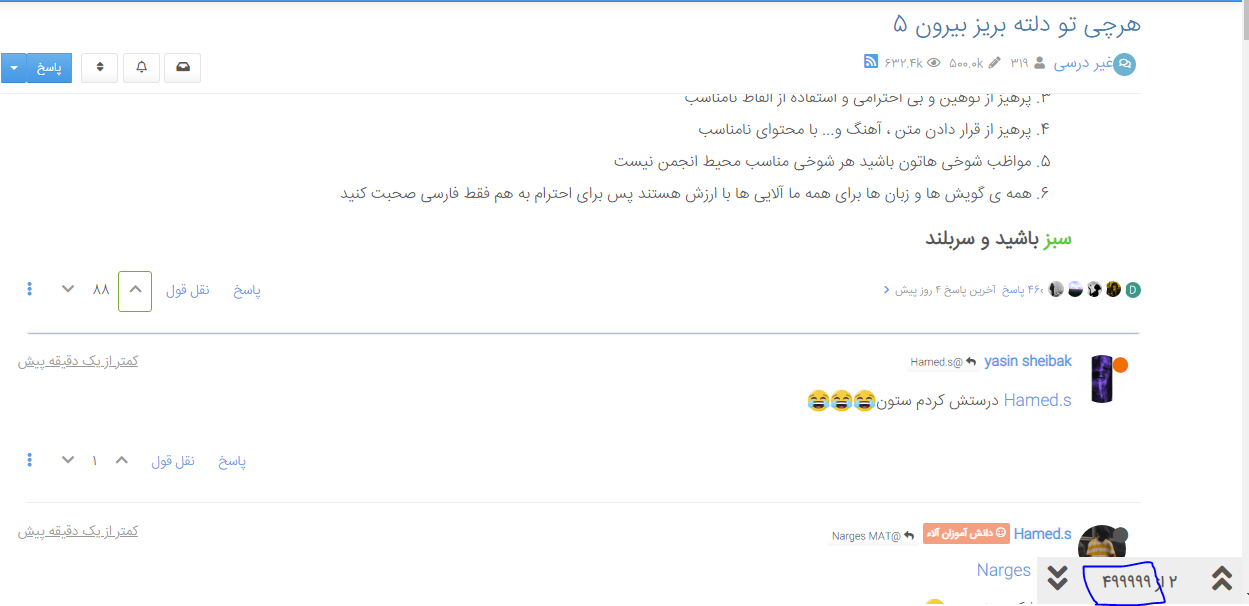Click پاسخ under the first post
1249x606 pixels.
click(x=247, y=290)
